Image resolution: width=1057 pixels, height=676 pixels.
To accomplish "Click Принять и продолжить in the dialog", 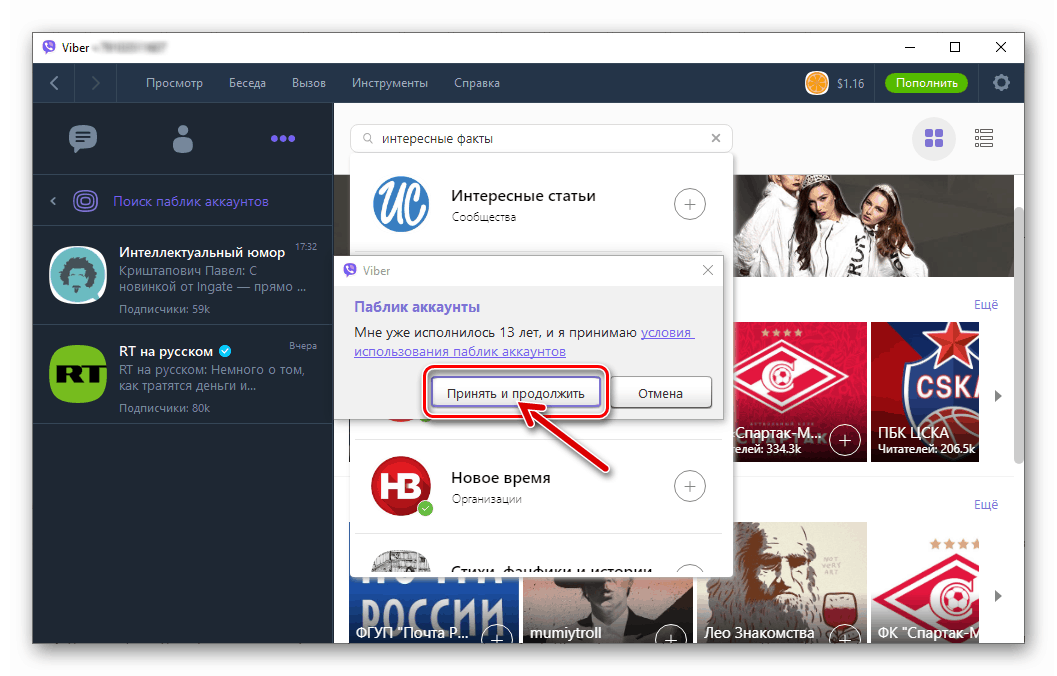I will (x=515, y=392).
